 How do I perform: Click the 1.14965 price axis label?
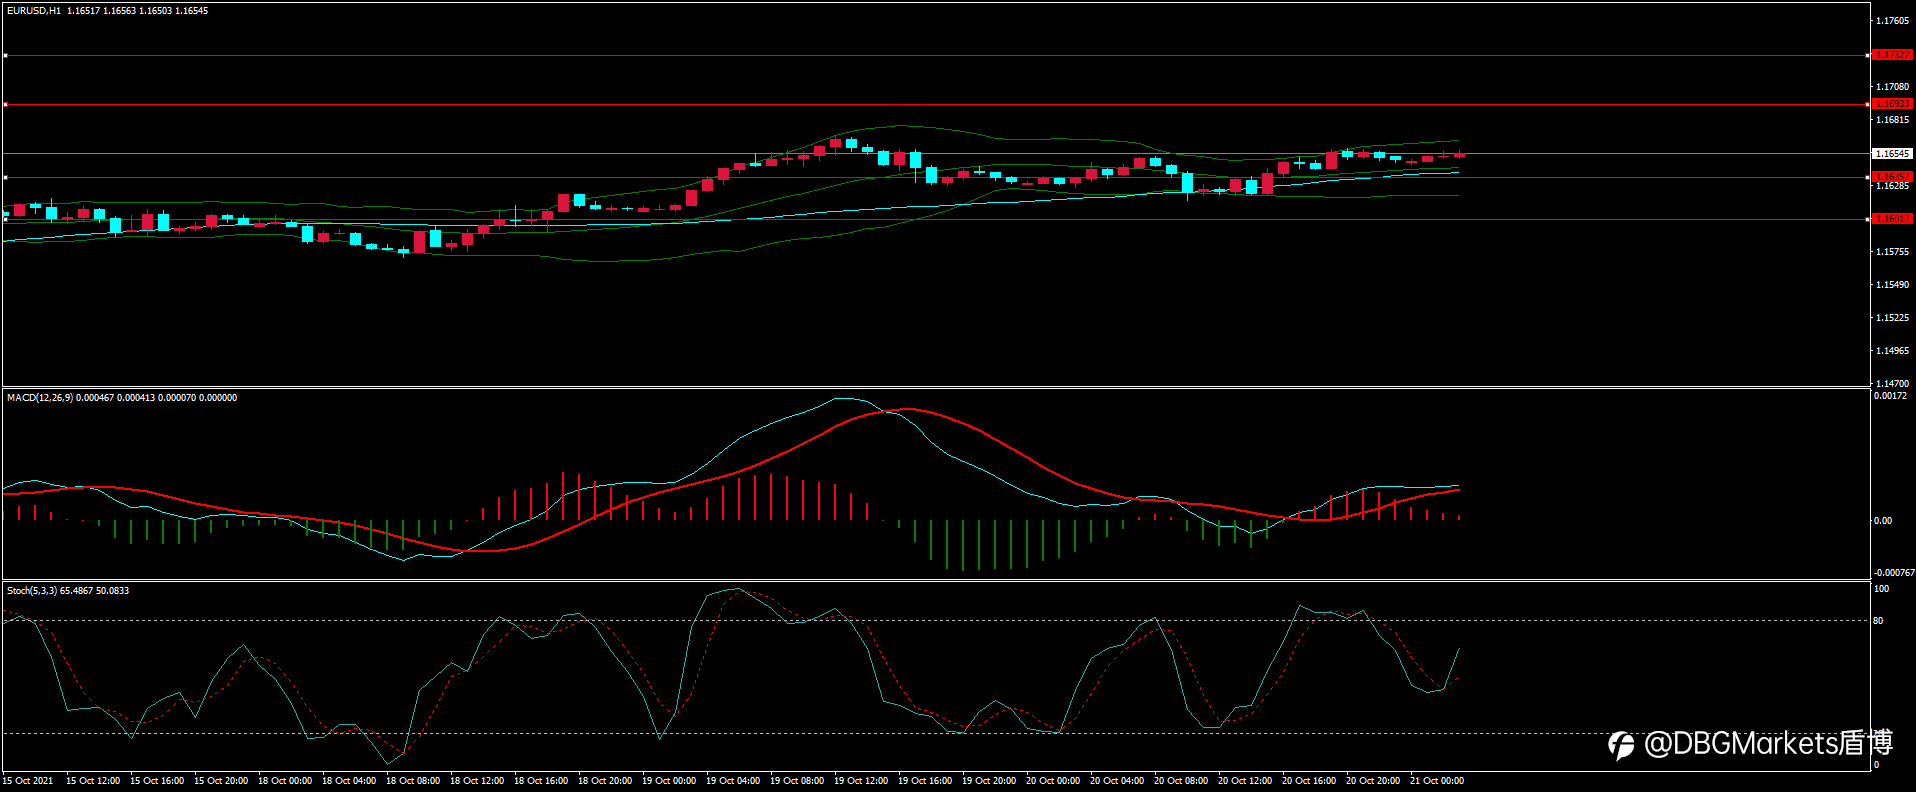pos(1892,351)
